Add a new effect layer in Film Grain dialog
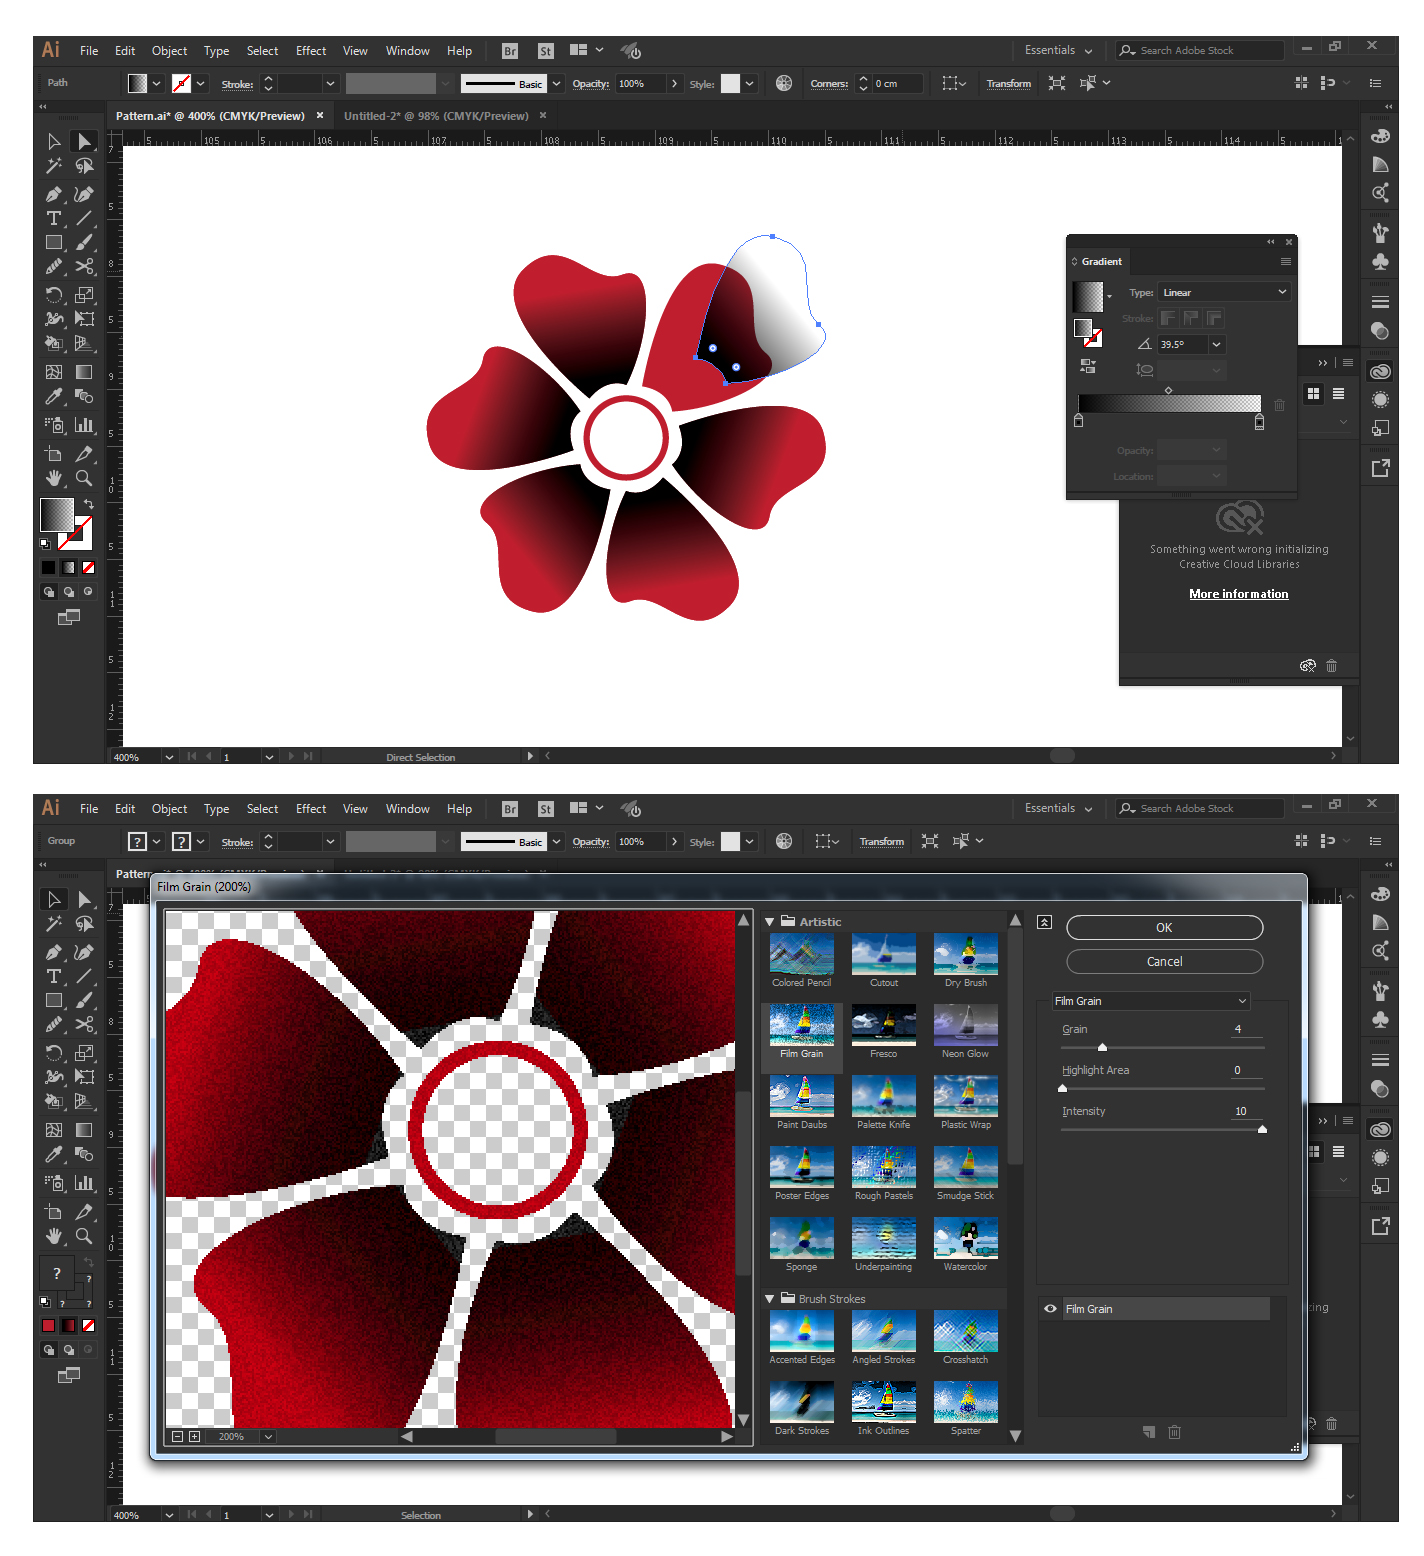The height and width of the screenshot is (1556, 1424). [1149, 1432]
